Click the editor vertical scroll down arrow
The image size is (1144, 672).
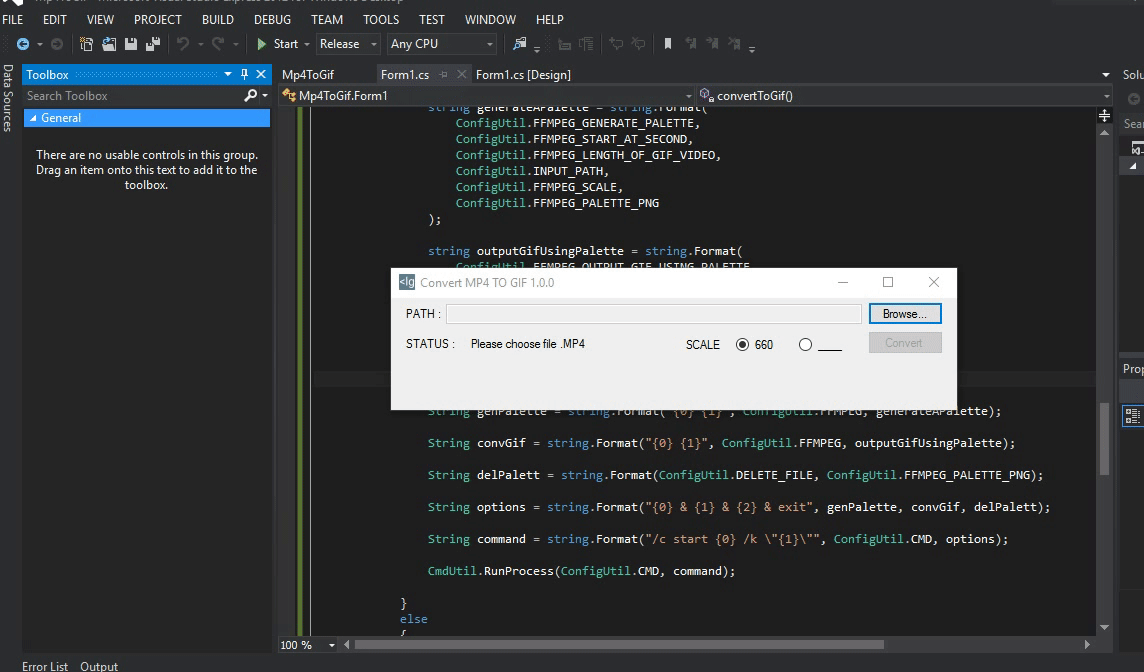coord(1105,627)
